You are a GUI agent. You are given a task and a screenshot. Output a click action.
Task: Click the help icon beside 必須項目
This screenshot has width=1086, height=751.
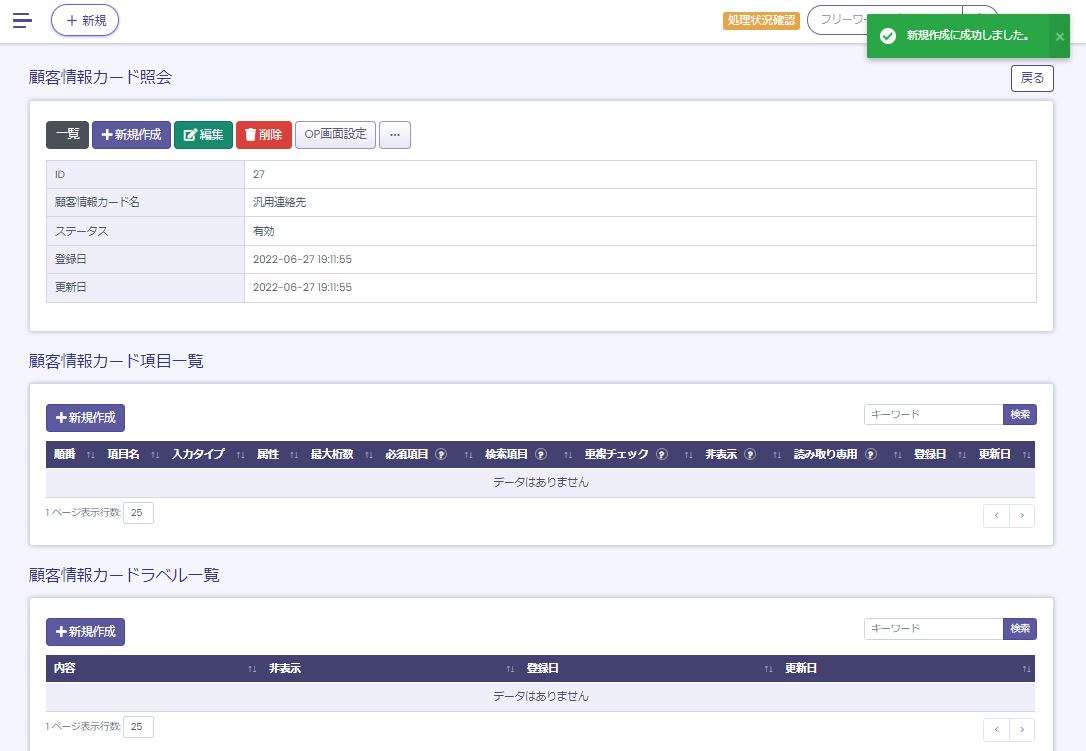[440, 455]
